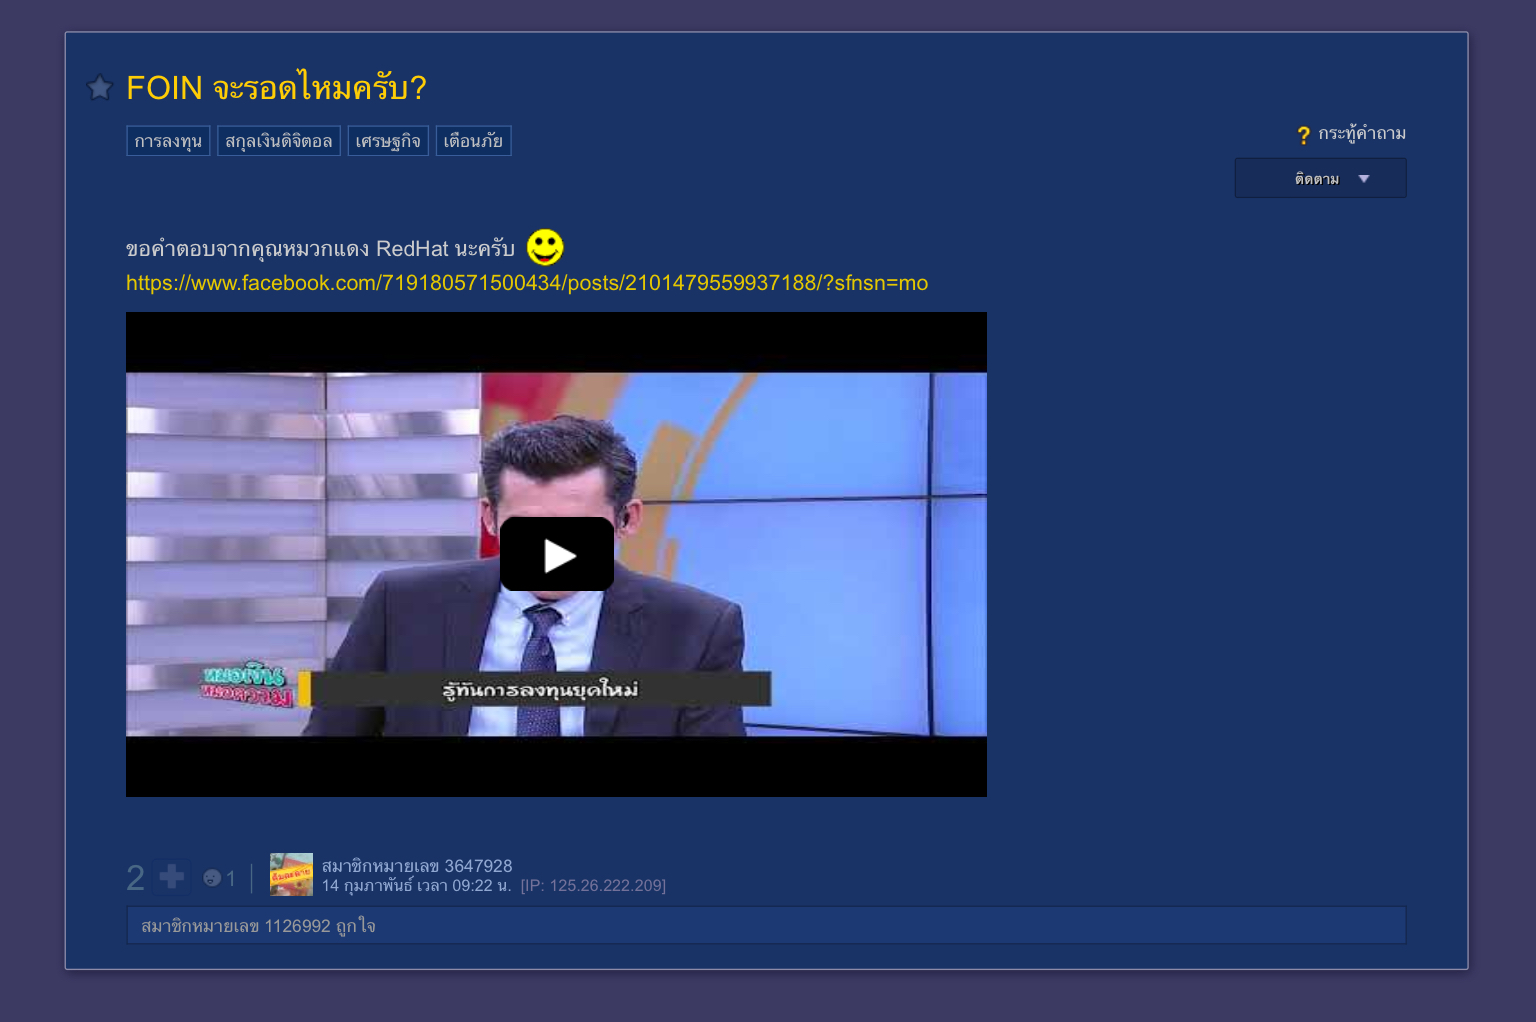Open the ติดตาม follow dropdown
This screenshot has width=1536, height=1022.
click(1320, 178)
